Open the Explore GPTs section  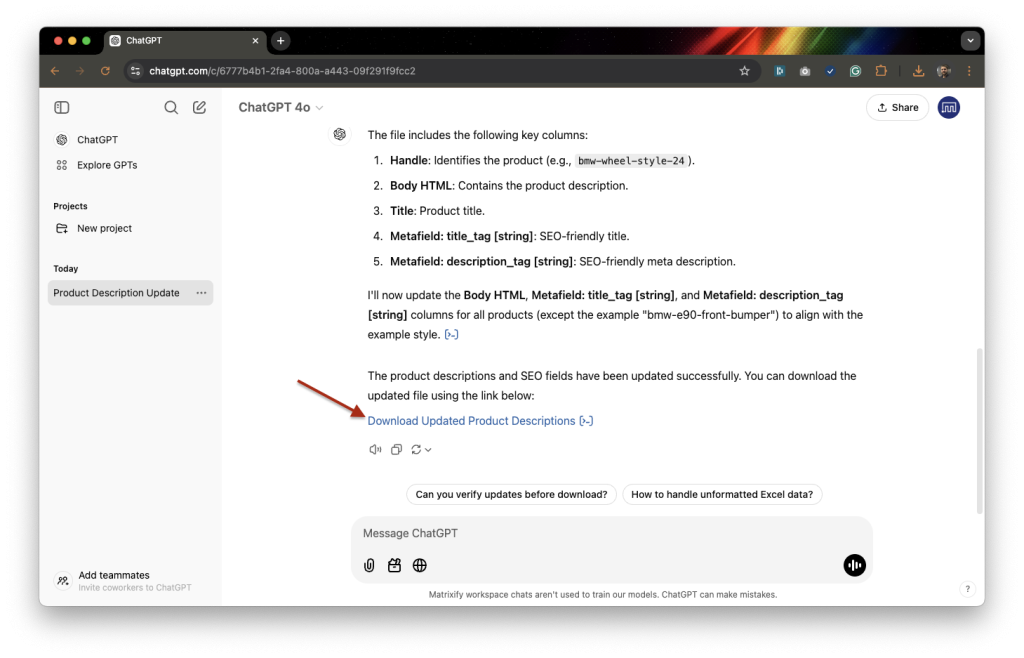[107, 165]
